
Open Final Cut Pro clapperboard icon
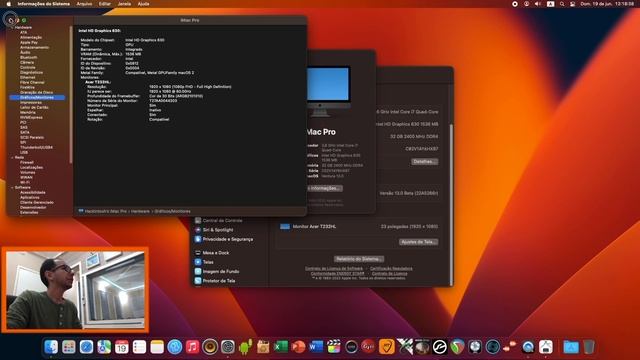pos(334,347)
